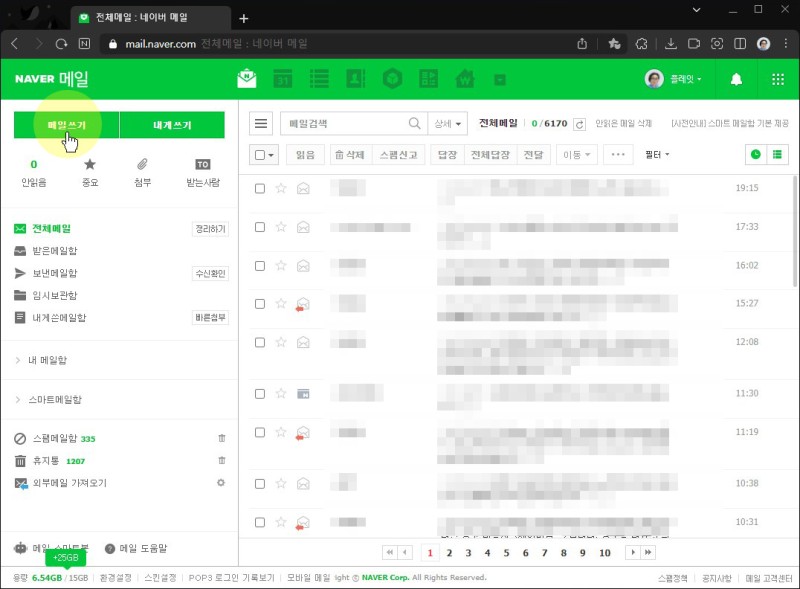Viewport: 800px width, 589px height.
Task: Click the 메일쓰기 compose button
Action: [x=66, y=125]
